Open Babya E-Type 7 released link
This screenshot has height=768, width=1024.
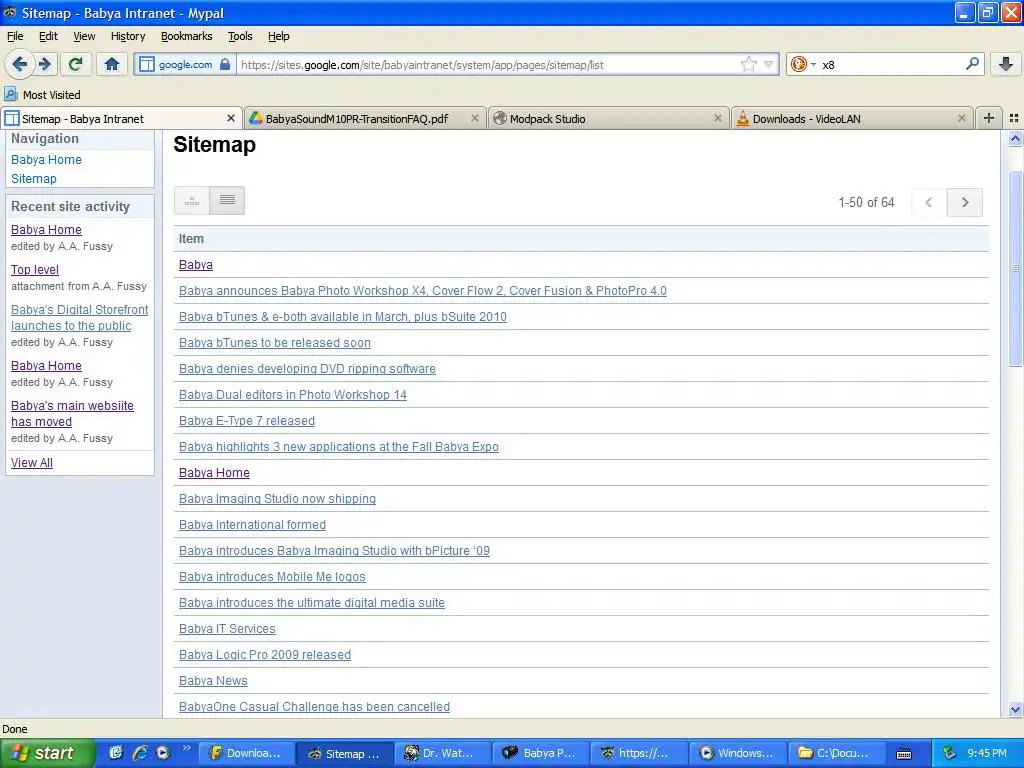[x=247, y=421]
